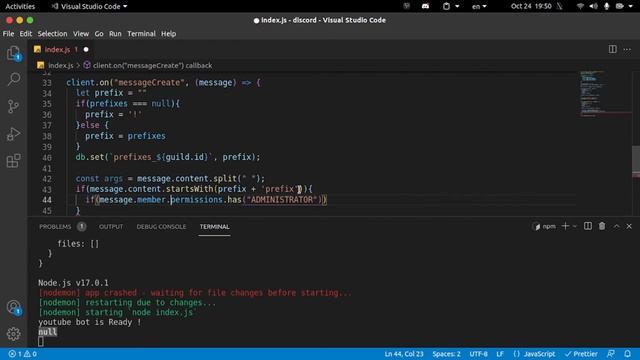Click Spaces: 2 indentation setting
This screenshot has height=360, width=640.
(x=447, y=354)
